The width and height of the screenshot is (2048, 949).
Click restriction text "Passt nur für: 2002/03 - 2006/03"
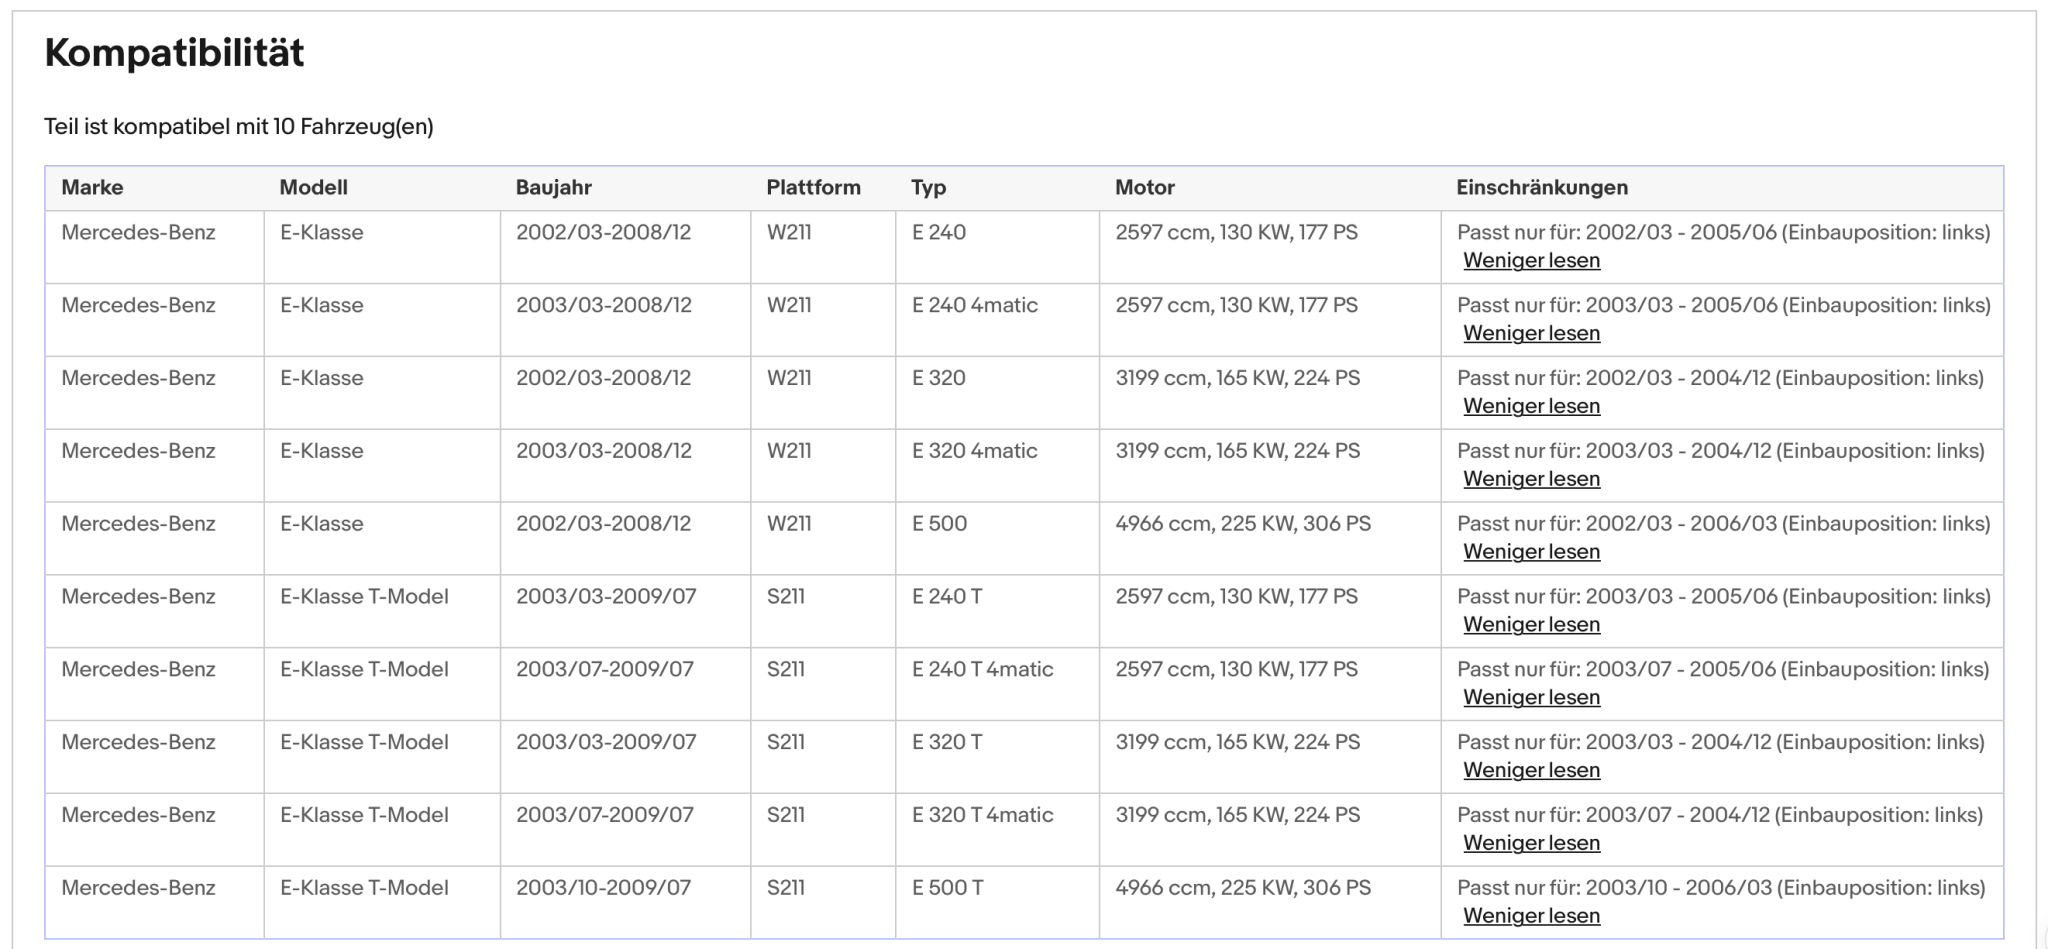pyautogui.click(x=1617, y=524)
